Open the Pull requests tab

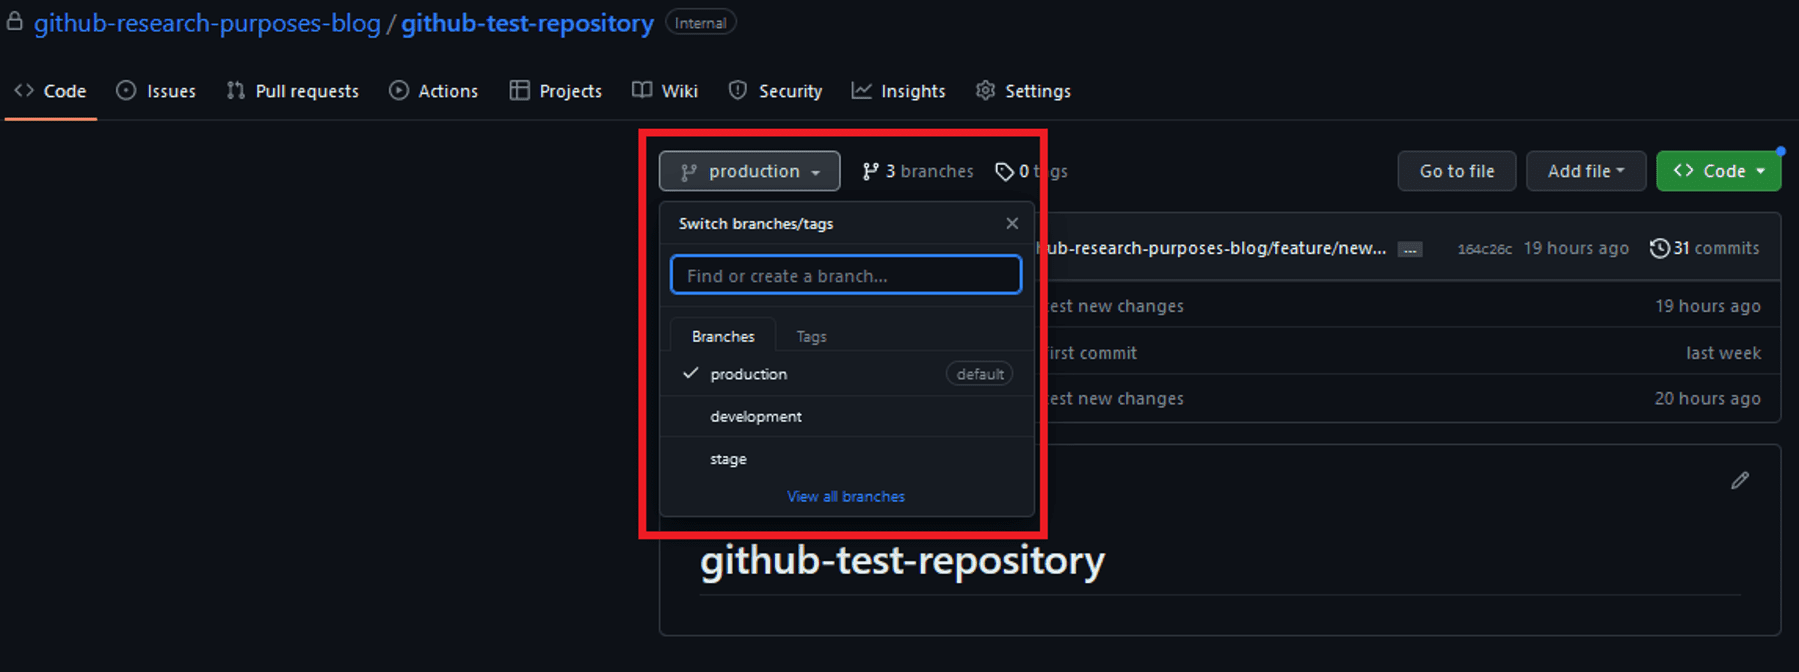[x=292, y=91]
